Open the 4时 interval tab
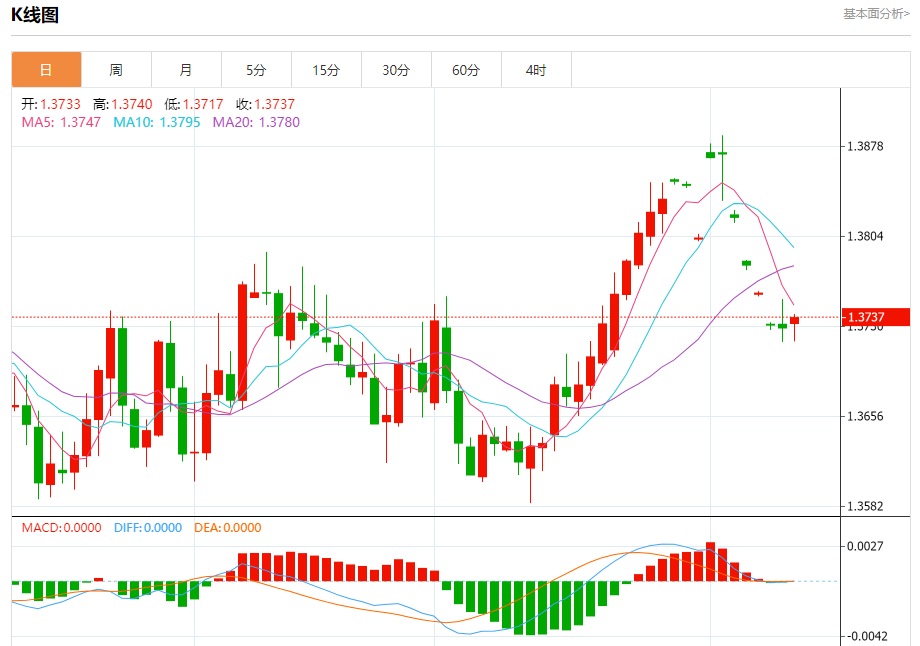The height and width of the screenshot is (646, 920). point(536,70)
